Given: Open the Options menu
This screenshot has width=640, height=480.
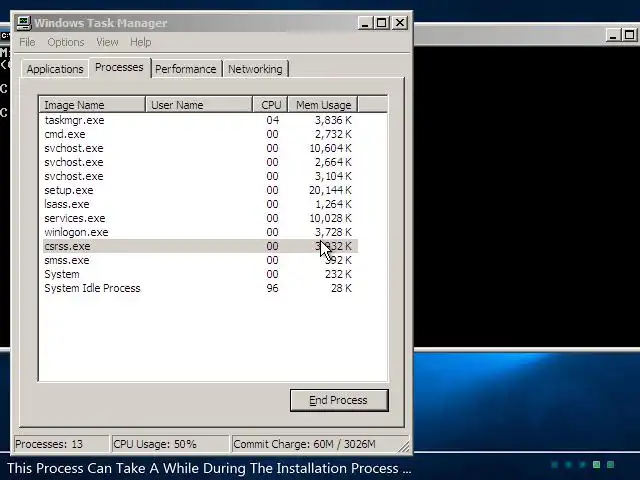Looking at the screenshot, I should coord(66,42).
